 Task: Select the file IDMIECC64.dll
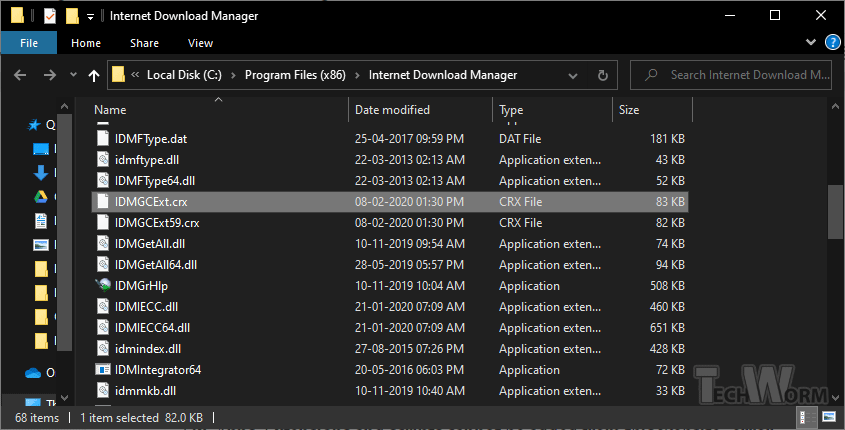pos(390,328)
